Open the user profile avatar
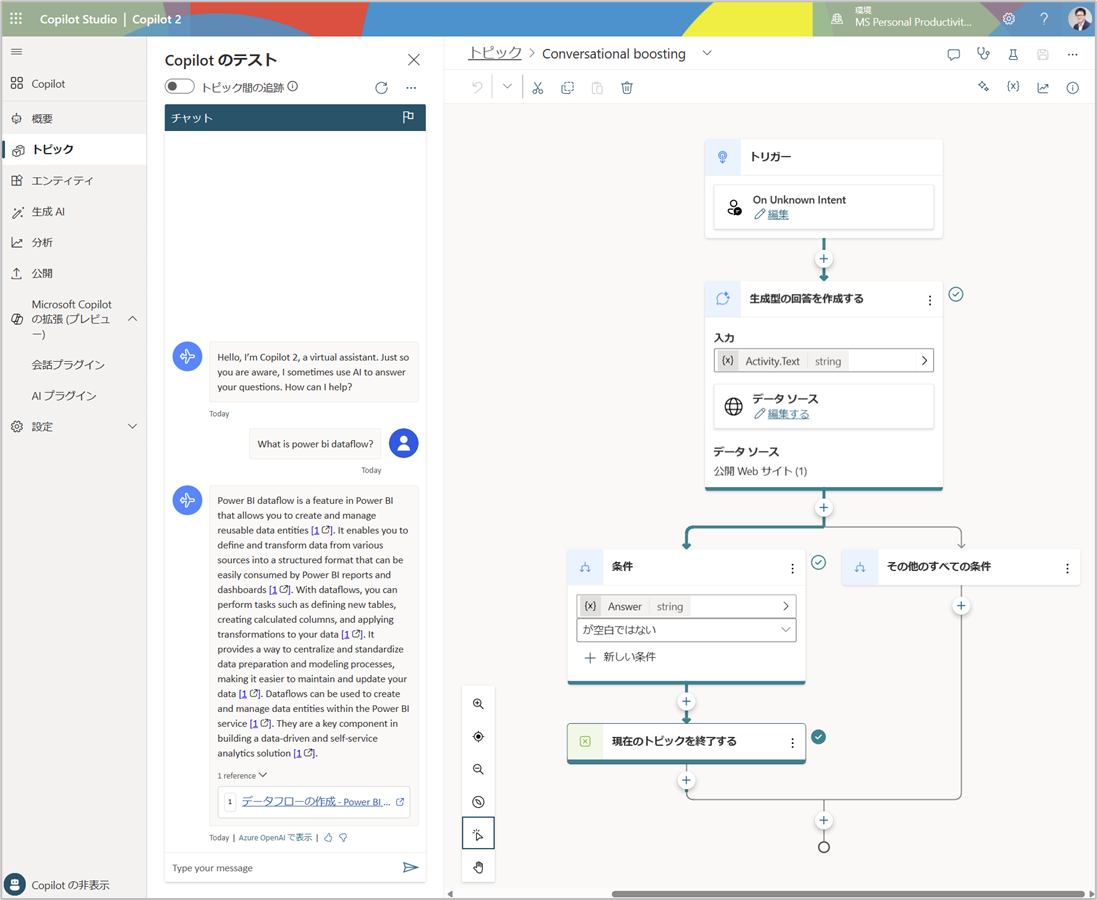The width and height of the screenshot is (1097, 900). tap(1080, 18)
